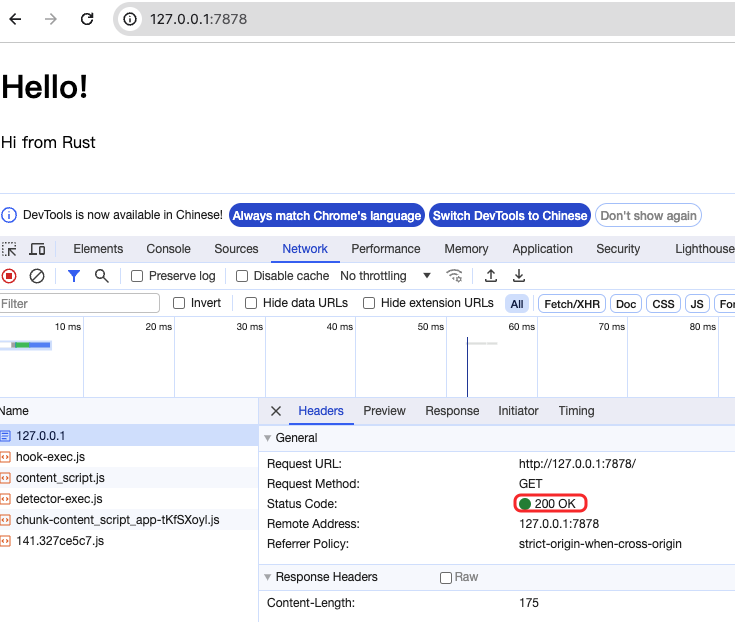Open the Lighthouse tab
This screenshot has width=735, height=622.
(705, 249)
